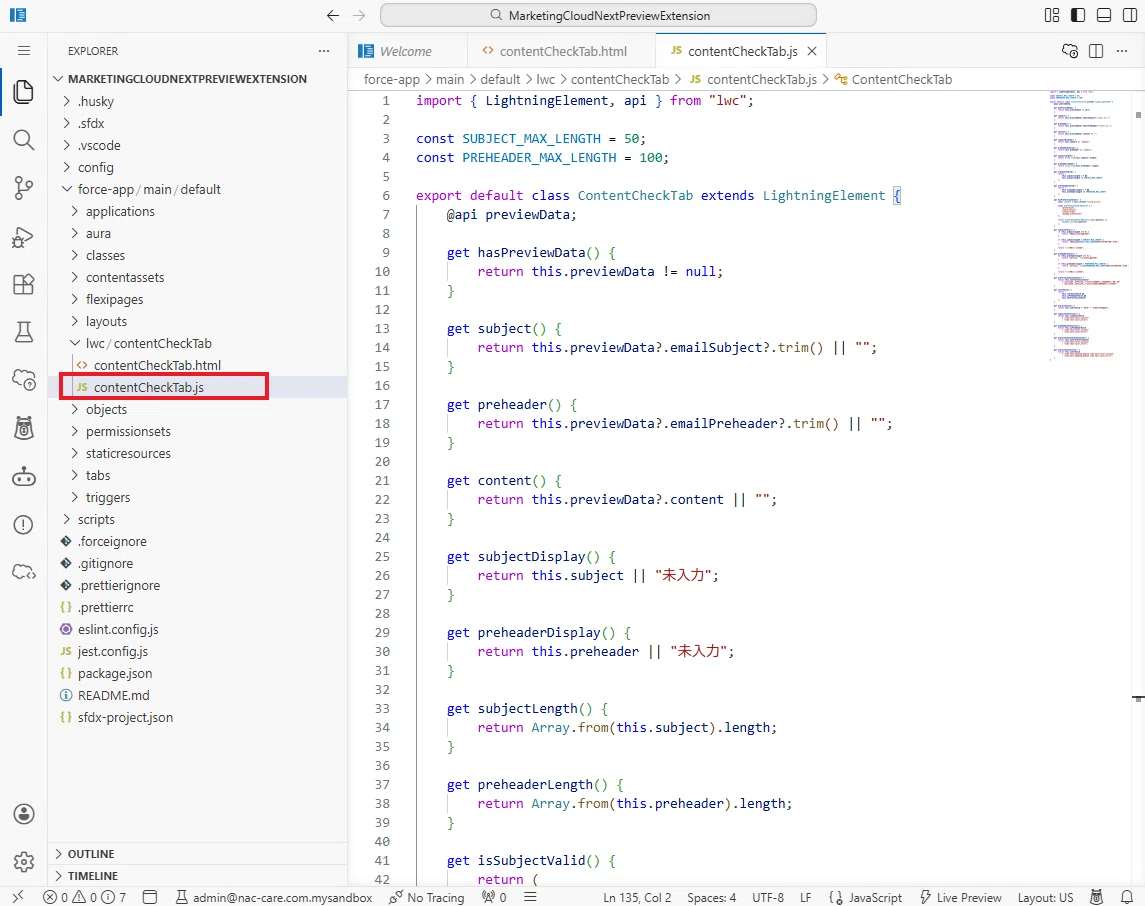Open the Extensions view
The width and height of the screenshot is (1145, 906).
(x=23, y=285)
